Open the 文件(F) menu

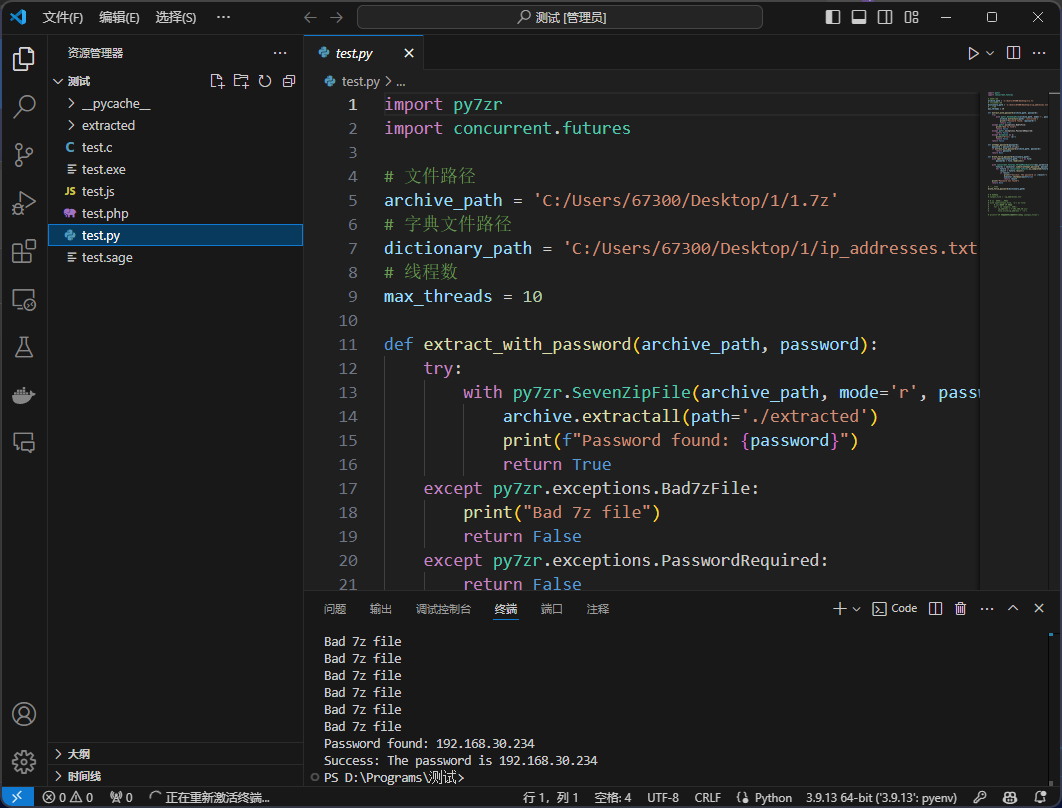(x=63, y=17)
